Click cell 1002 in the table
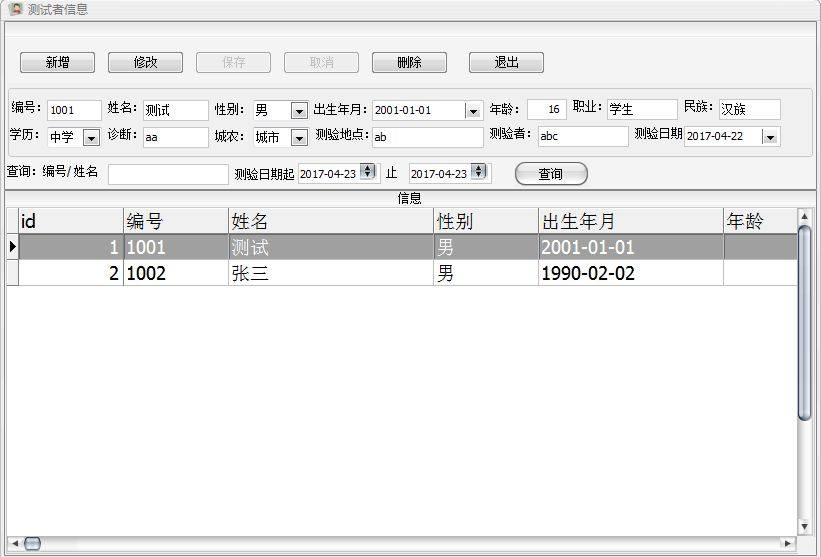821x557 pixels. pos(176,273)
